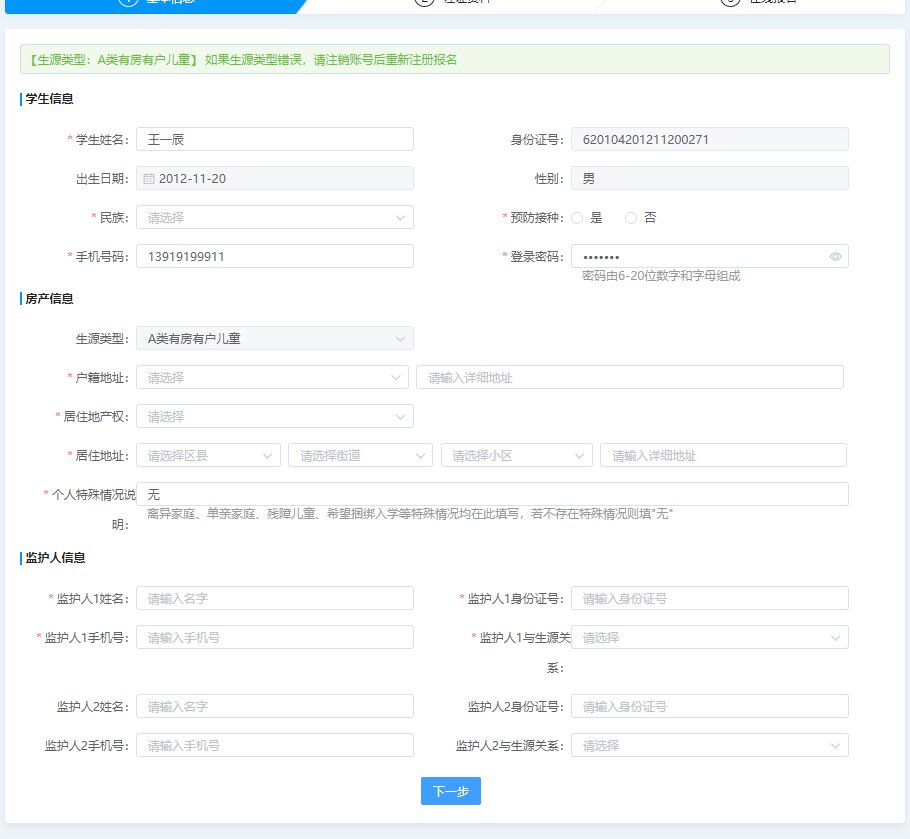
Task: Open the 监护人2与生源关系 dropdown
Action: (x=709, y=745)
